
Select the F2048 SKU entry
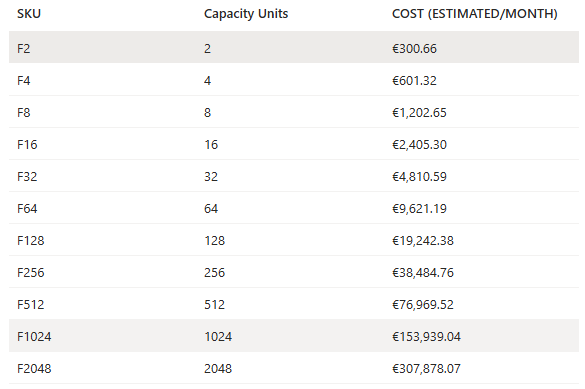[34, 369]
